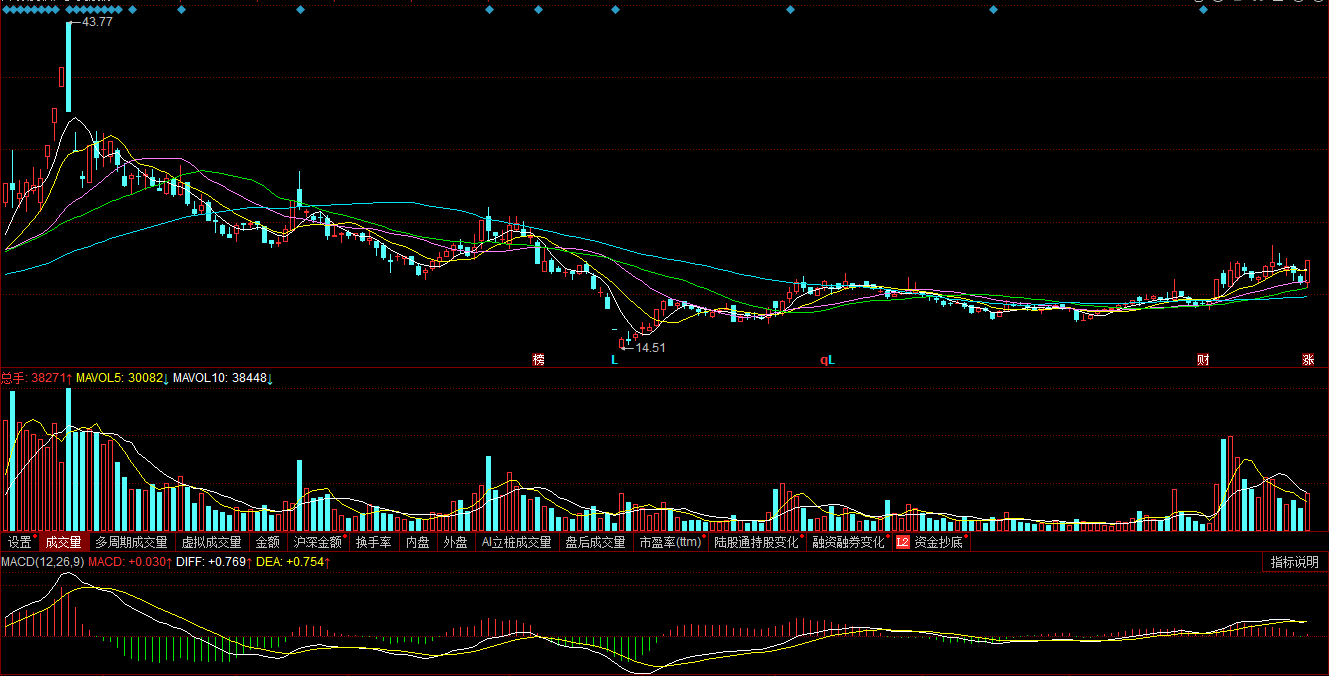This screenshot has width=1329, height=676.
Task: Switch to the 虚拟成交量 tab
Action: [x=211, y=542]
